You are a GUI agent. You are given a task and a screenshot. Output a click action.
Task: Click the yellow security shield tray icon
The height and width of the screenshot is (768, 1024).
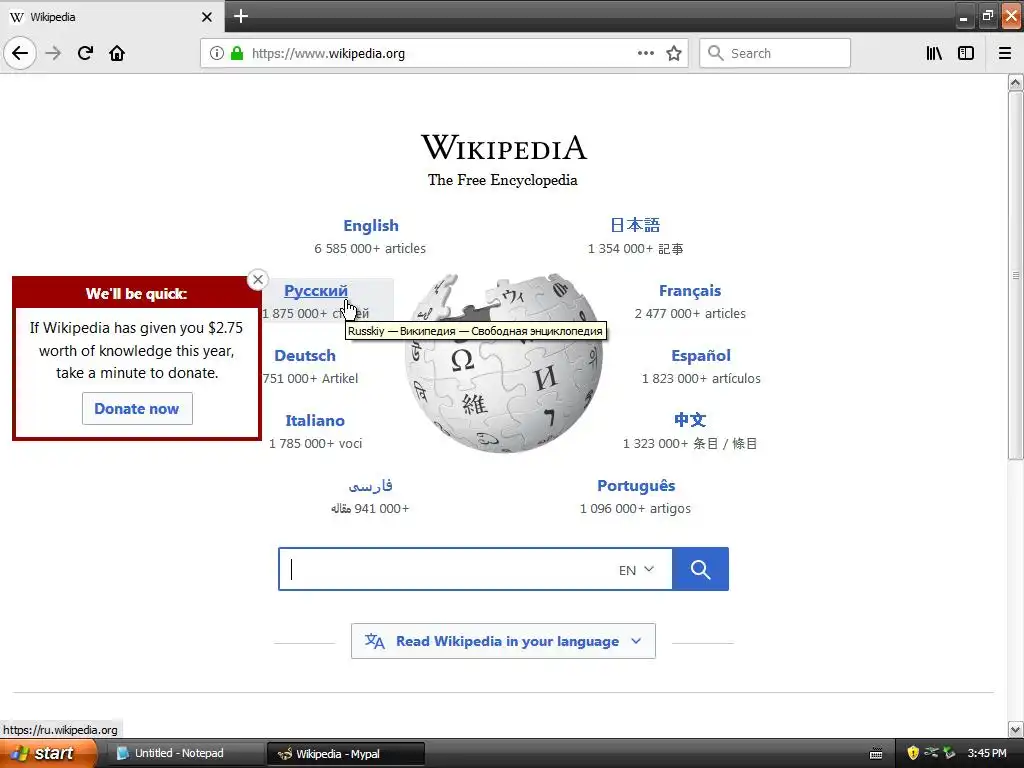(913, 753)
